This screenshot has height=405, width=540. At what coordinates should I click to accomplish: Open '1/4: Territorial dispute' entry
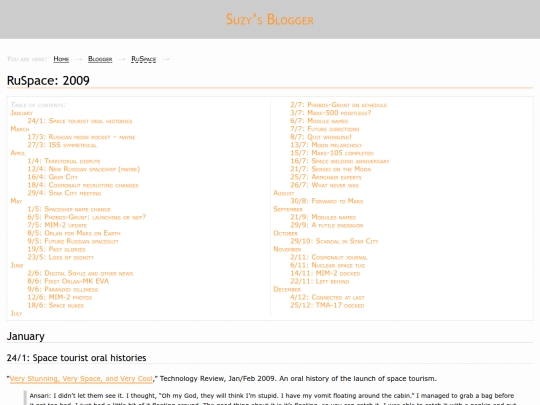pyautogui.click(x=64, y=161)
